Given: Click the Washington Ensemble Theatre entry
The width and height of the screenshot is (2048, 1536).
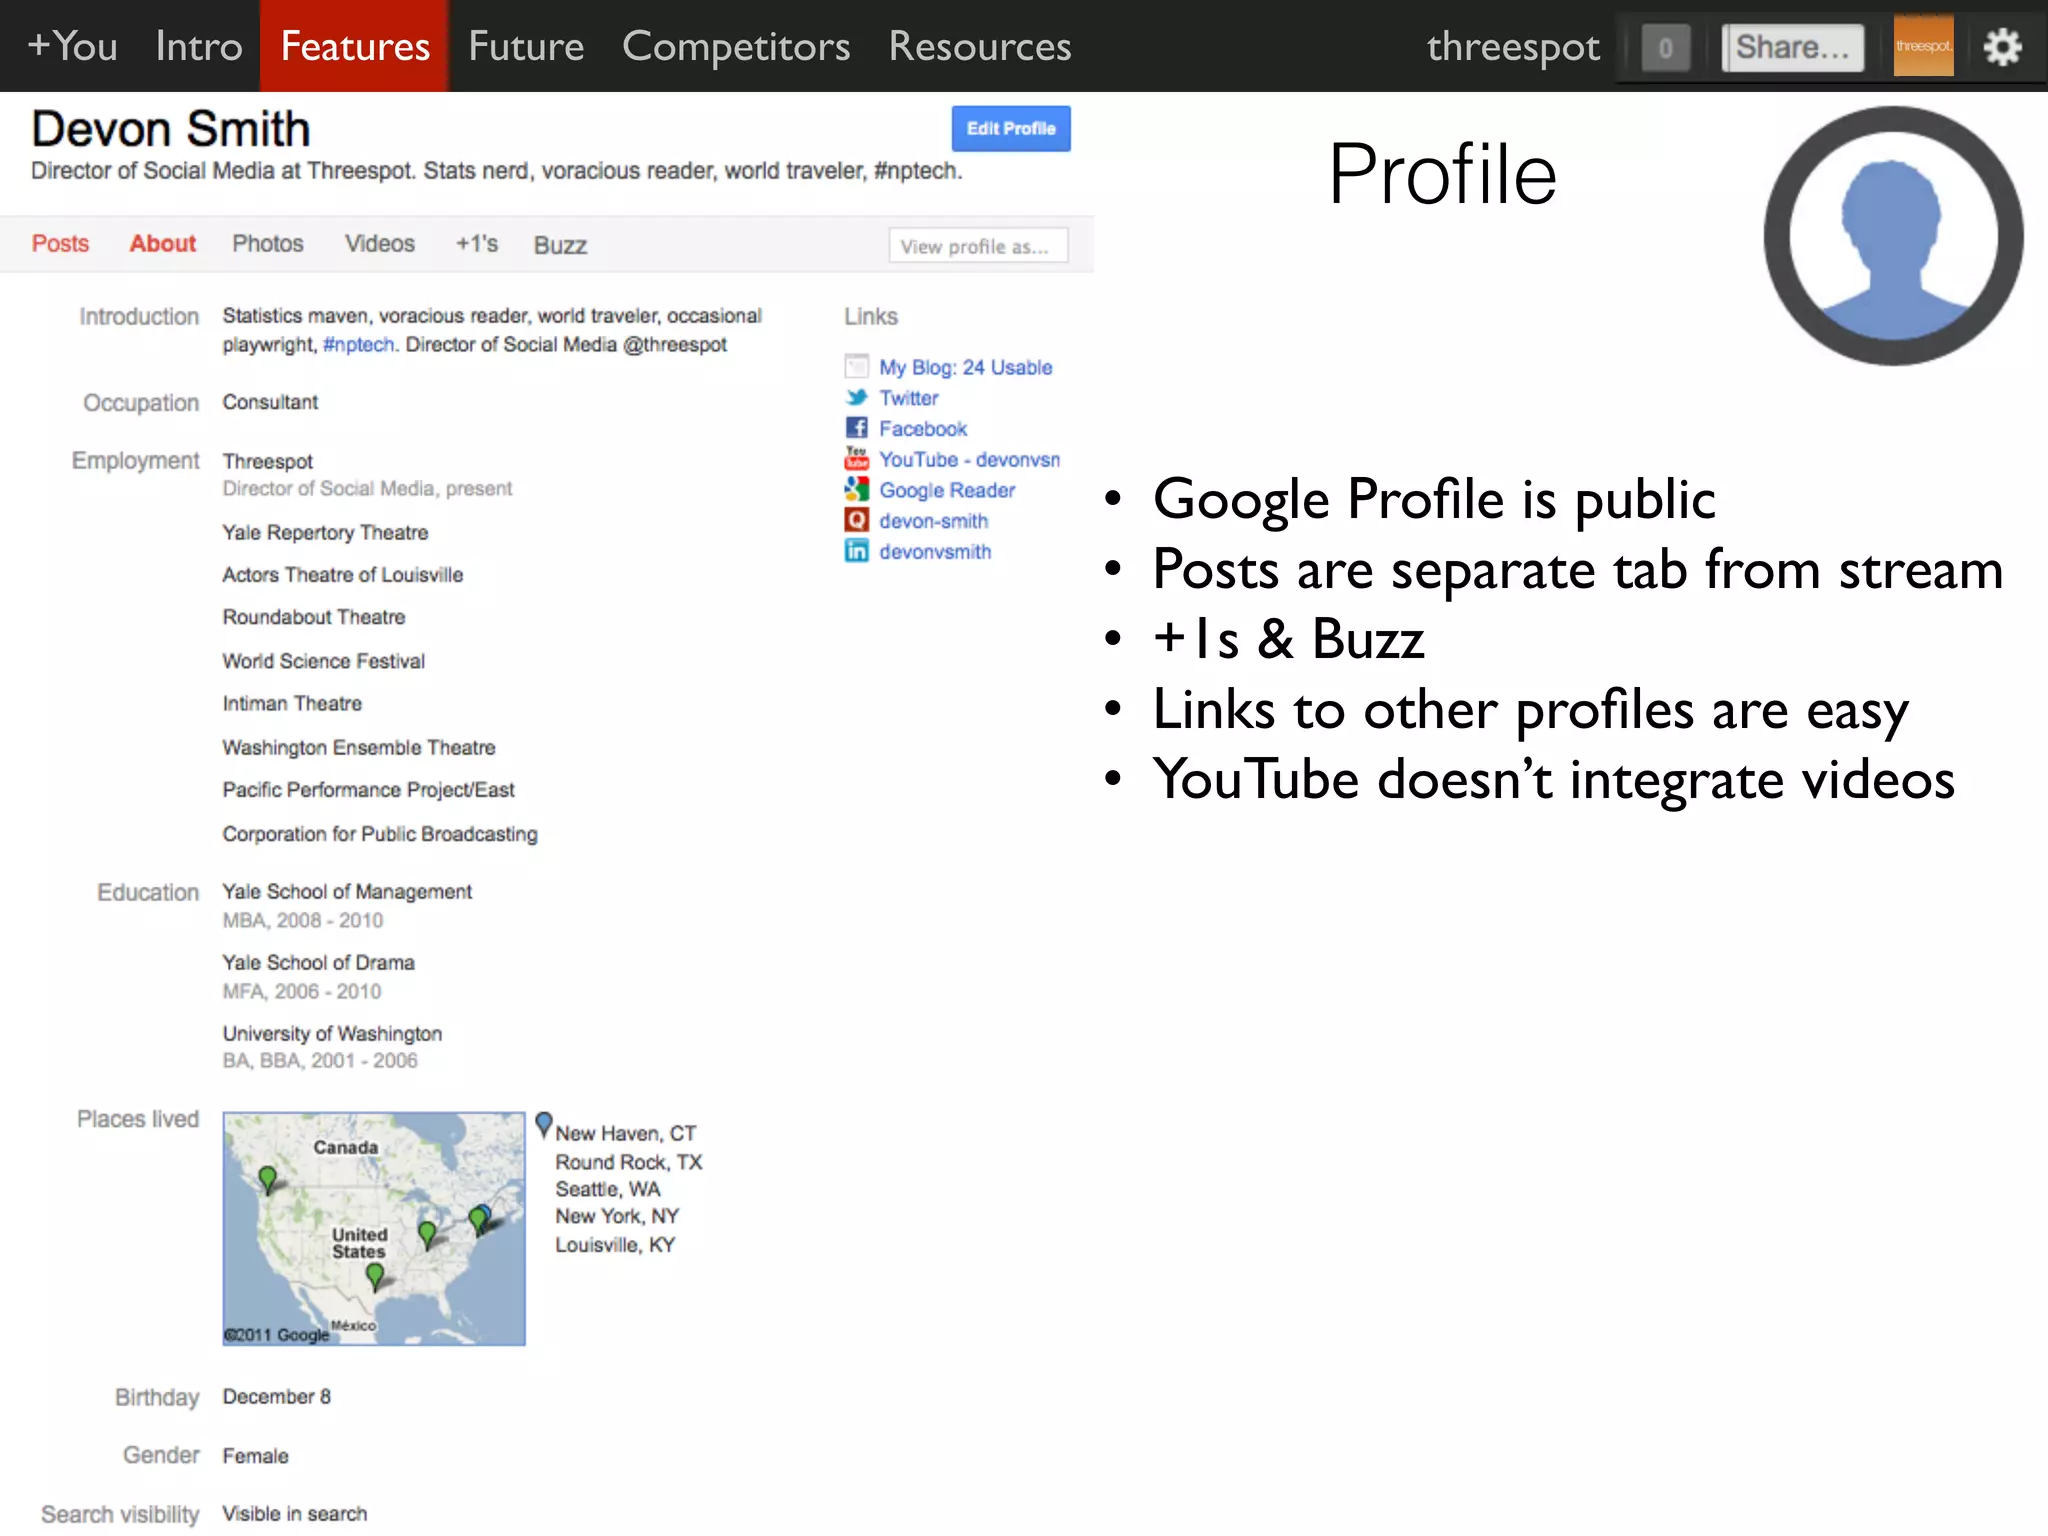Looking at the screenshot, I should (x=359, y=748).
